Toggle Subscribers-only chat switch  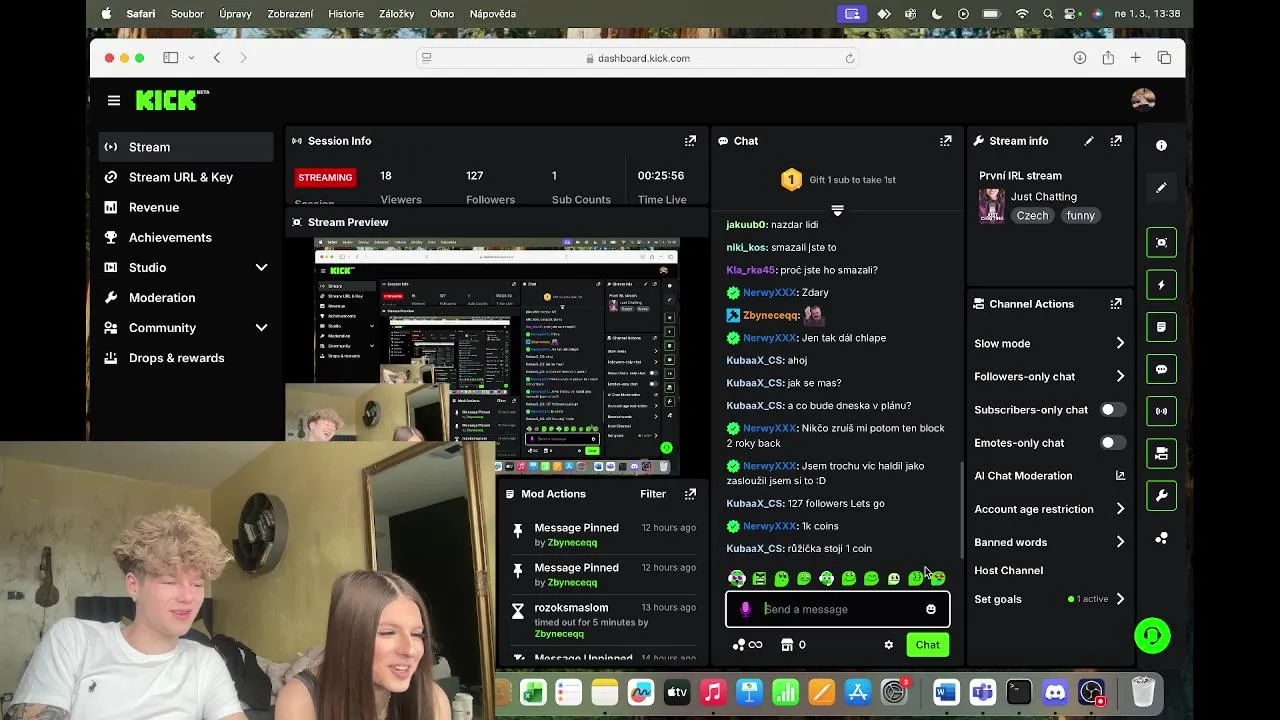pos(1113,410)
